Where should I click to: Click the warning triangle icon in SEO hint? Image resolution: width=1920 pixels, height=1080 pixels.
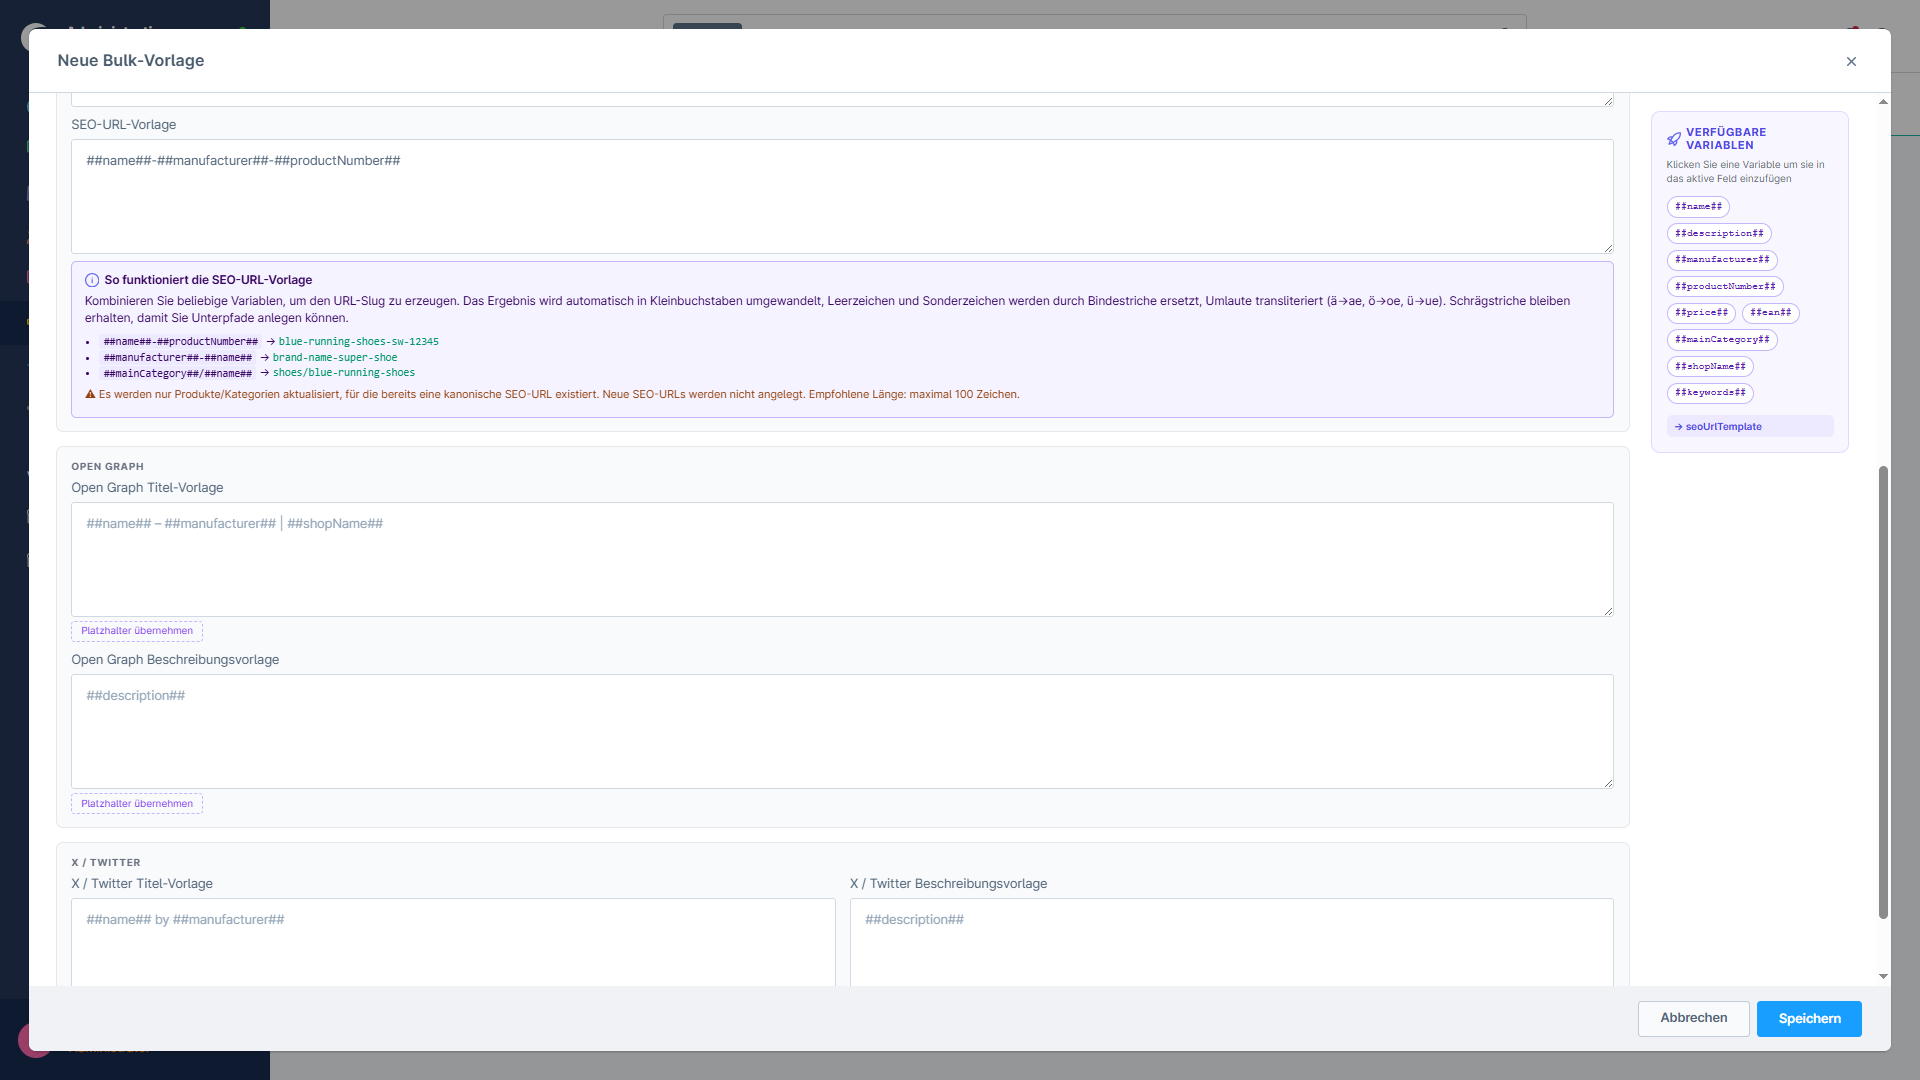click(90, 395)
